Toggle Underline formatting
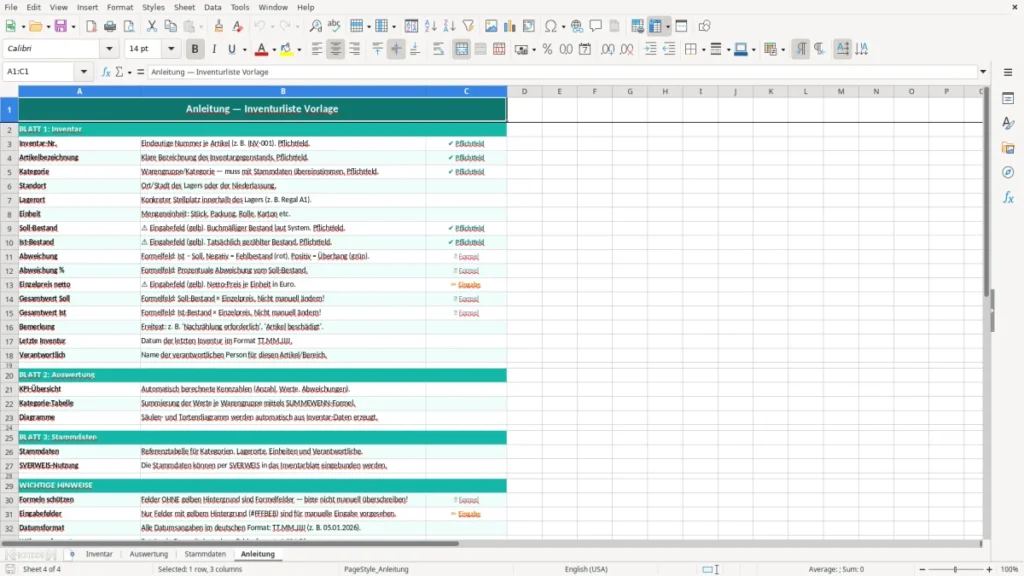This screenshot has width=1024, height=576. (x=232, y=49)
